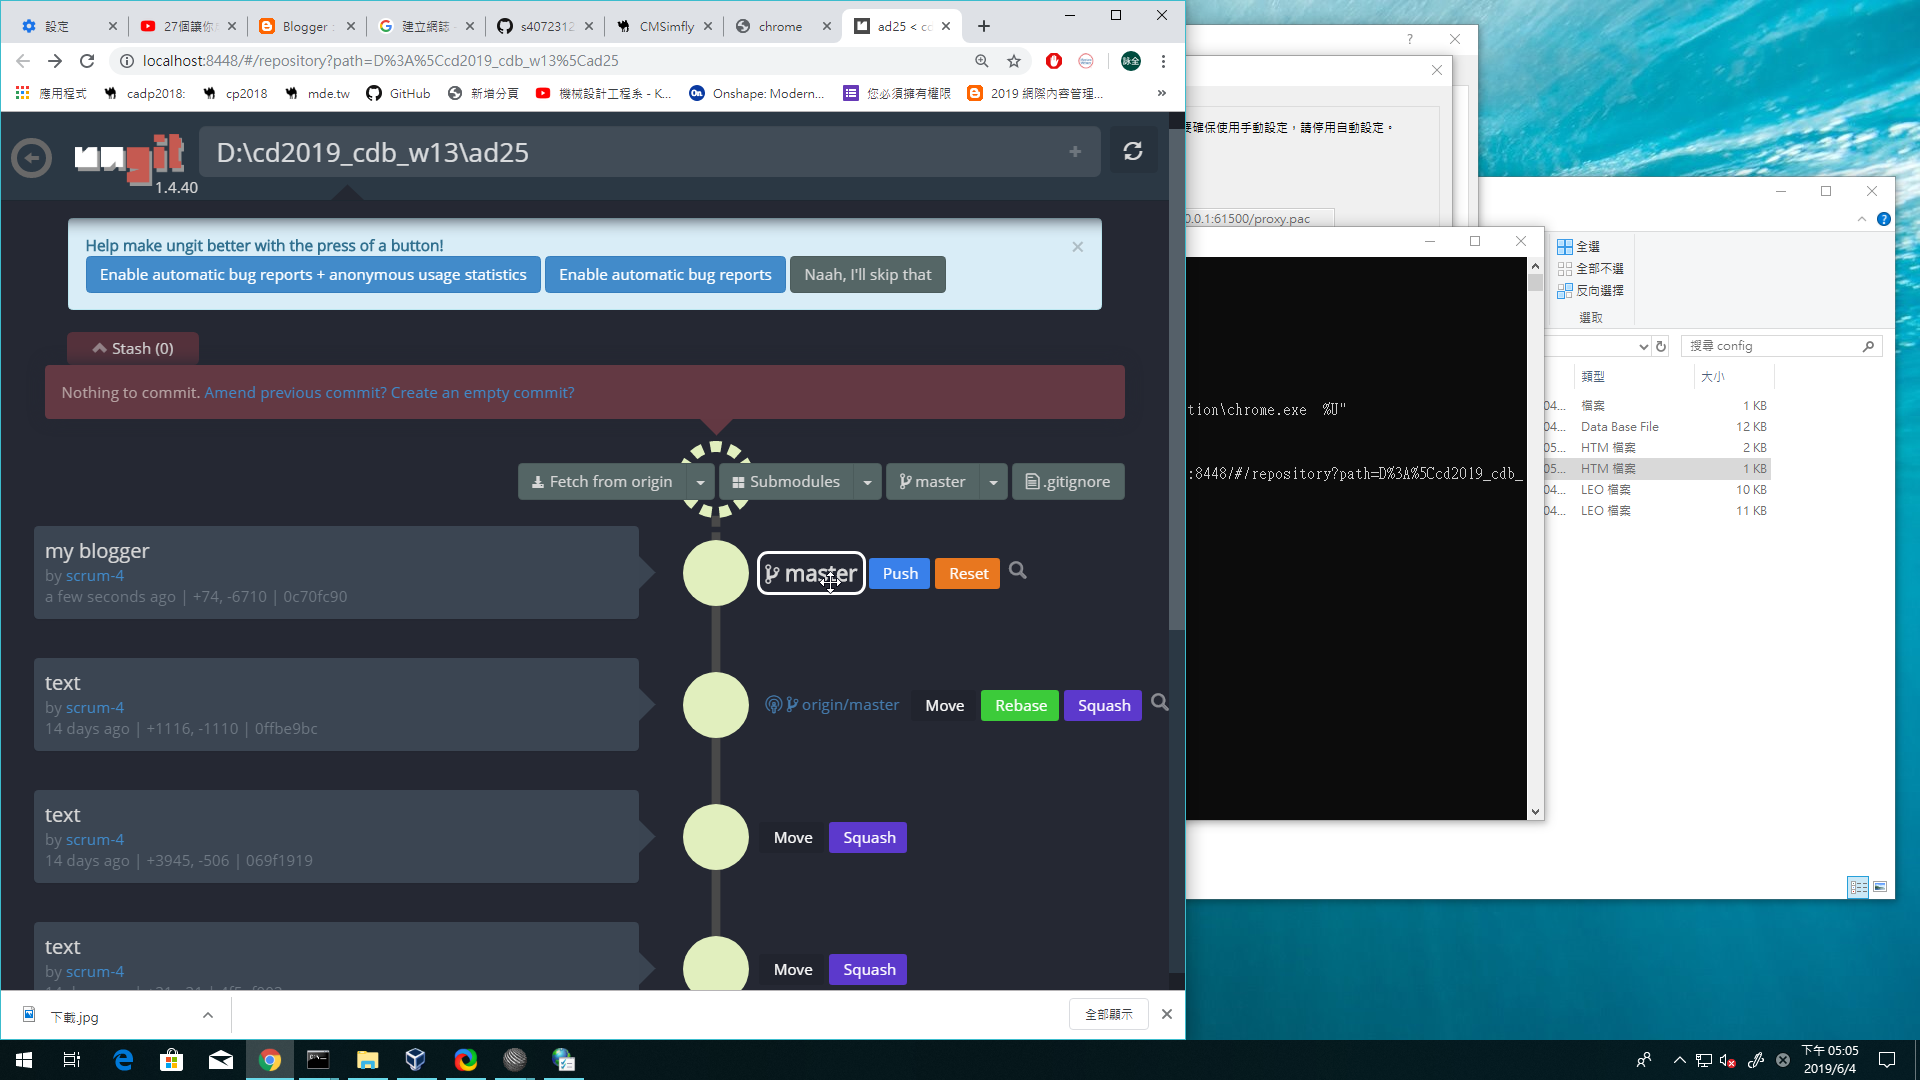Switch to Chrome on the taskbar
The height and width of the screenshot is (1080, 1920).
tap(270, 1060)
